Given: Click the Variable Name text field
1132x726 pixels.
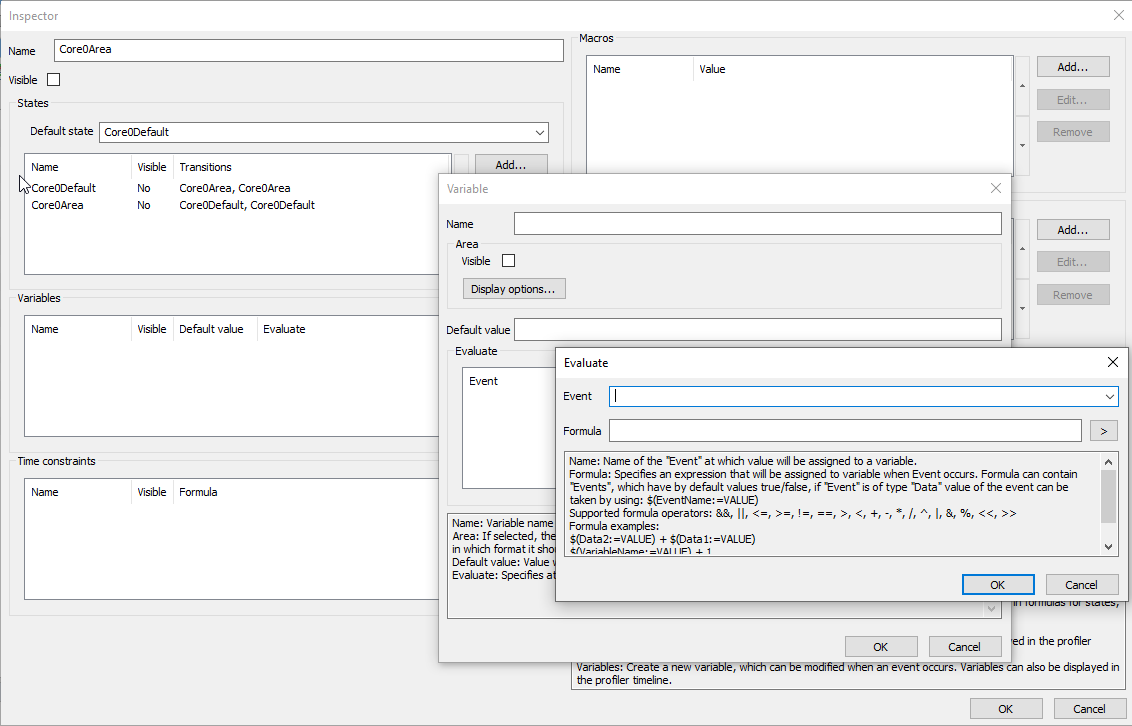Looking at the screenshot, I should (757, 224).
